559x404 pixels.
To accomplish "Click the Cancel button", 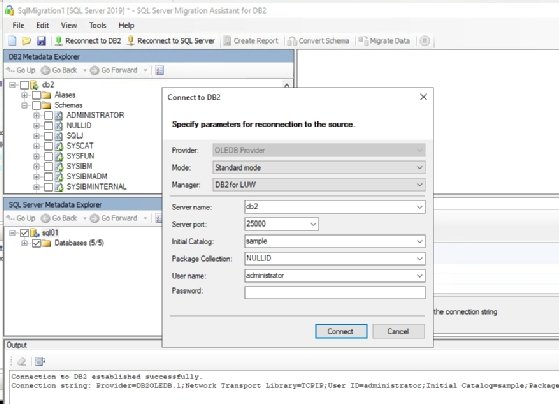I will point(399,331).
